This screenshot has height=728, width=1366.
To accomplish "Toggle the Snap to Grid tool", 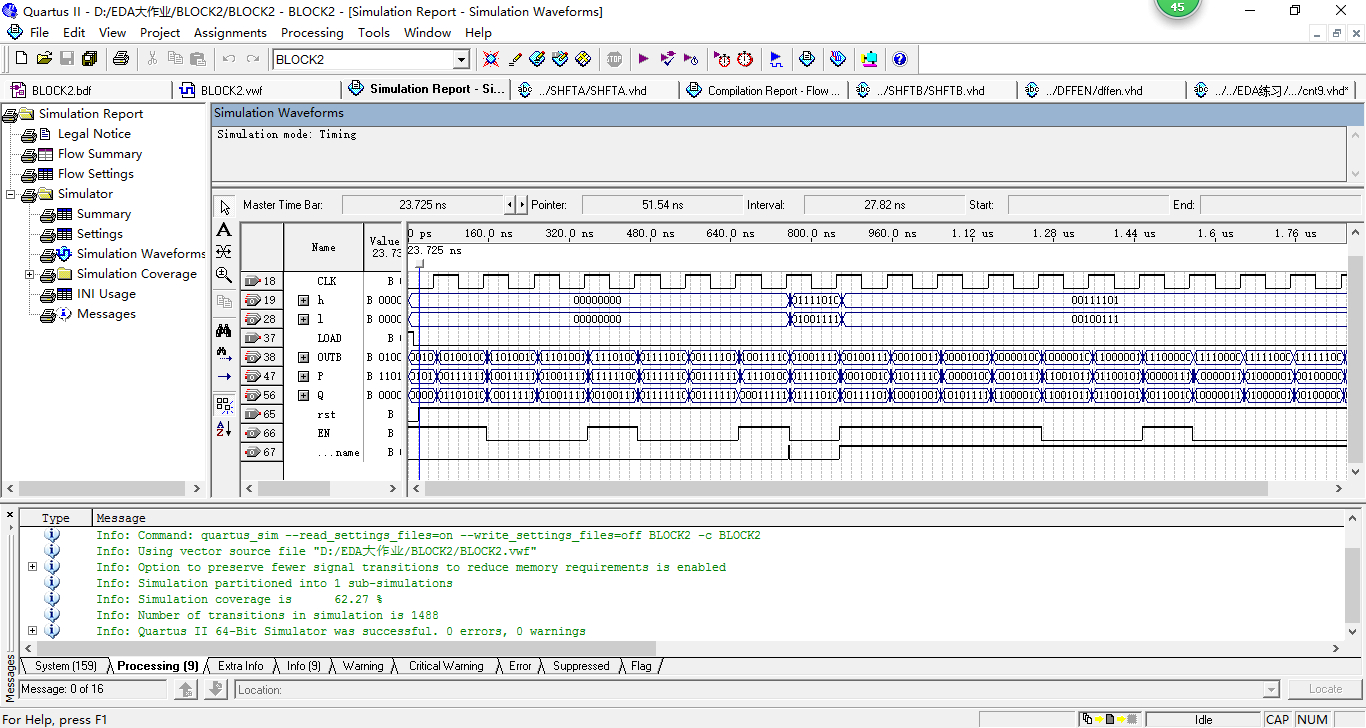I will (x=224, y=404).
